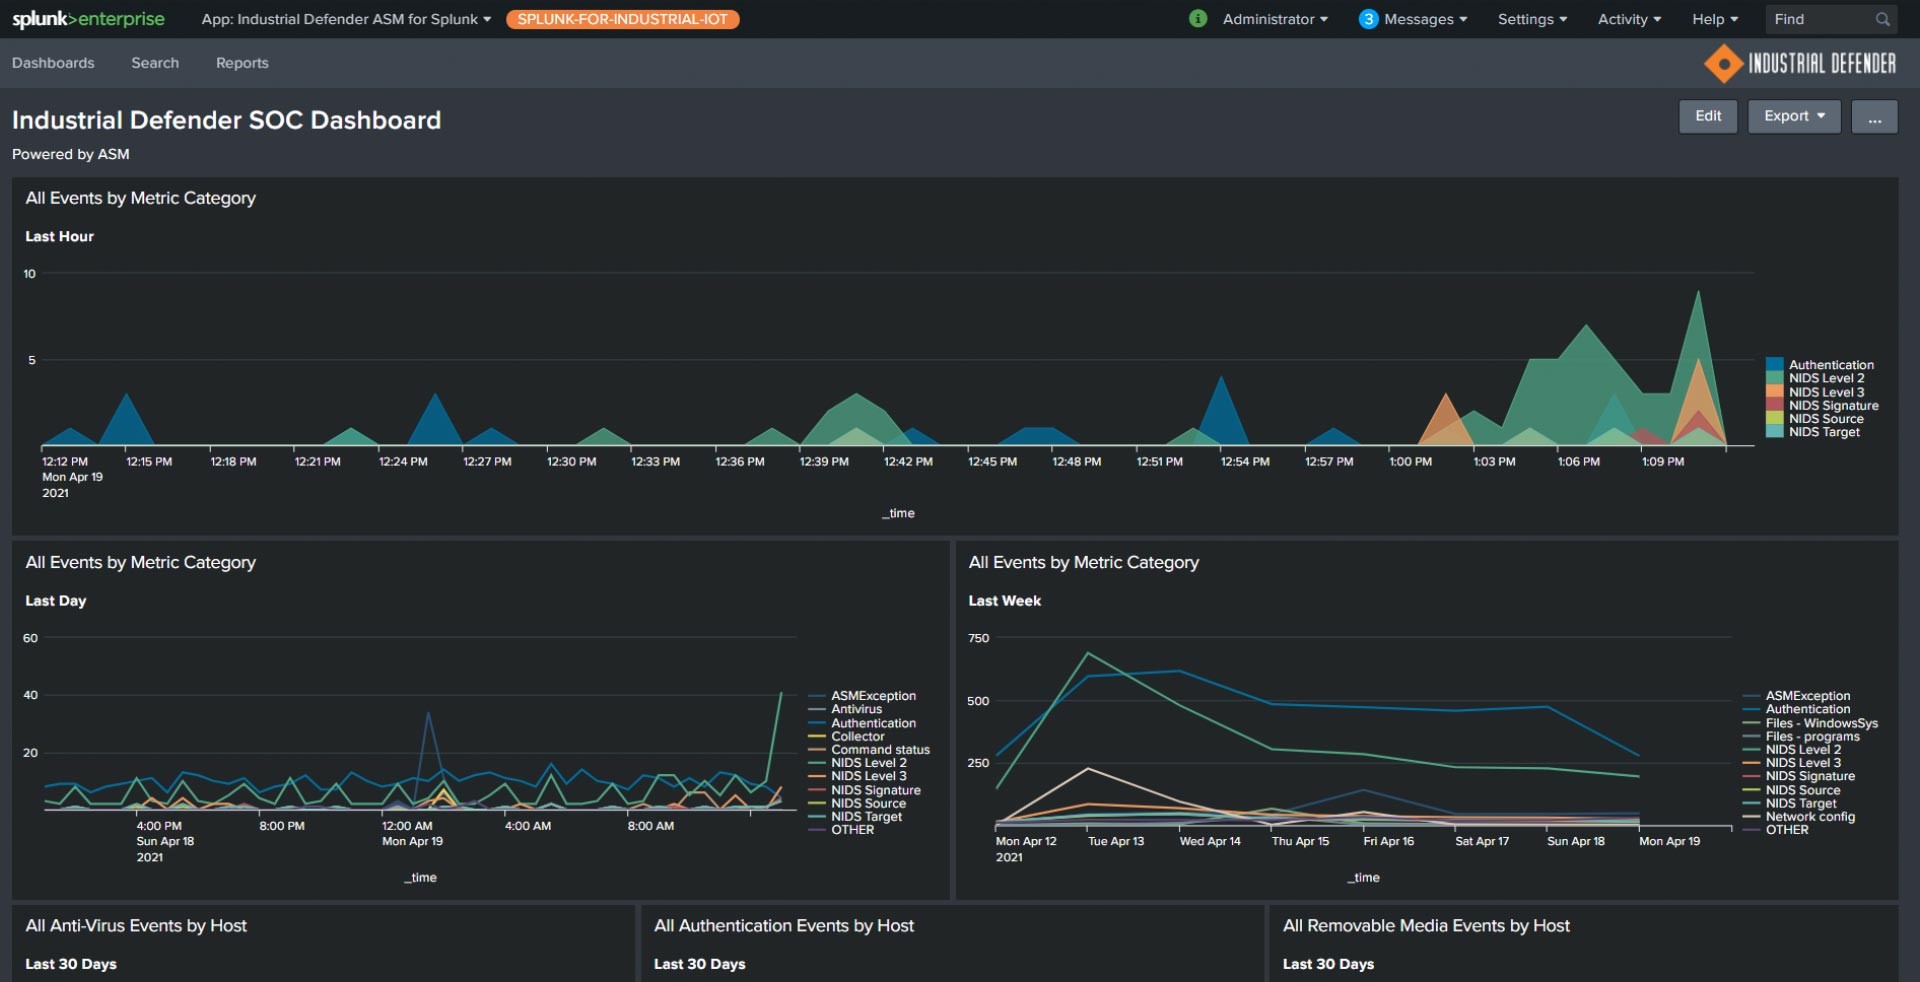Viewport: 1920px width, 982px height.
Task: Click the SPLUNK-FOR-INDUSTRIAL-IOT orange badge
Action: (x=622, y=19)
